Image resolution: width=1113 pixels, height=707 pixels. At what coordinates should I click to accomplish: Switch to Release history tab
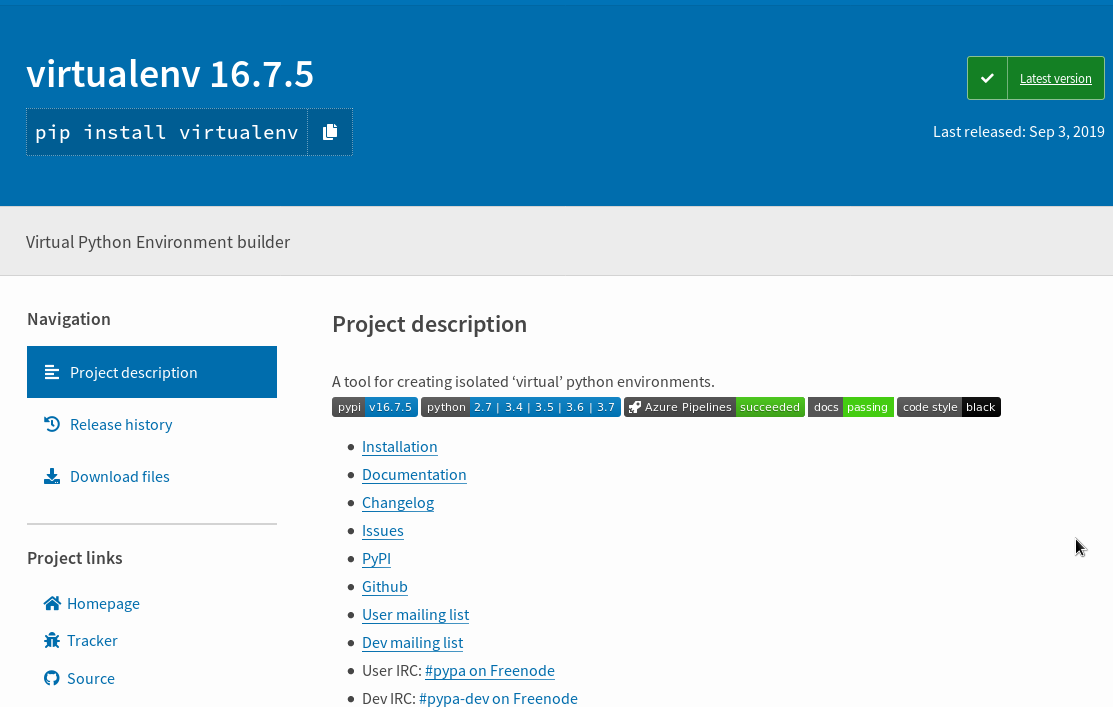point(121,424)
